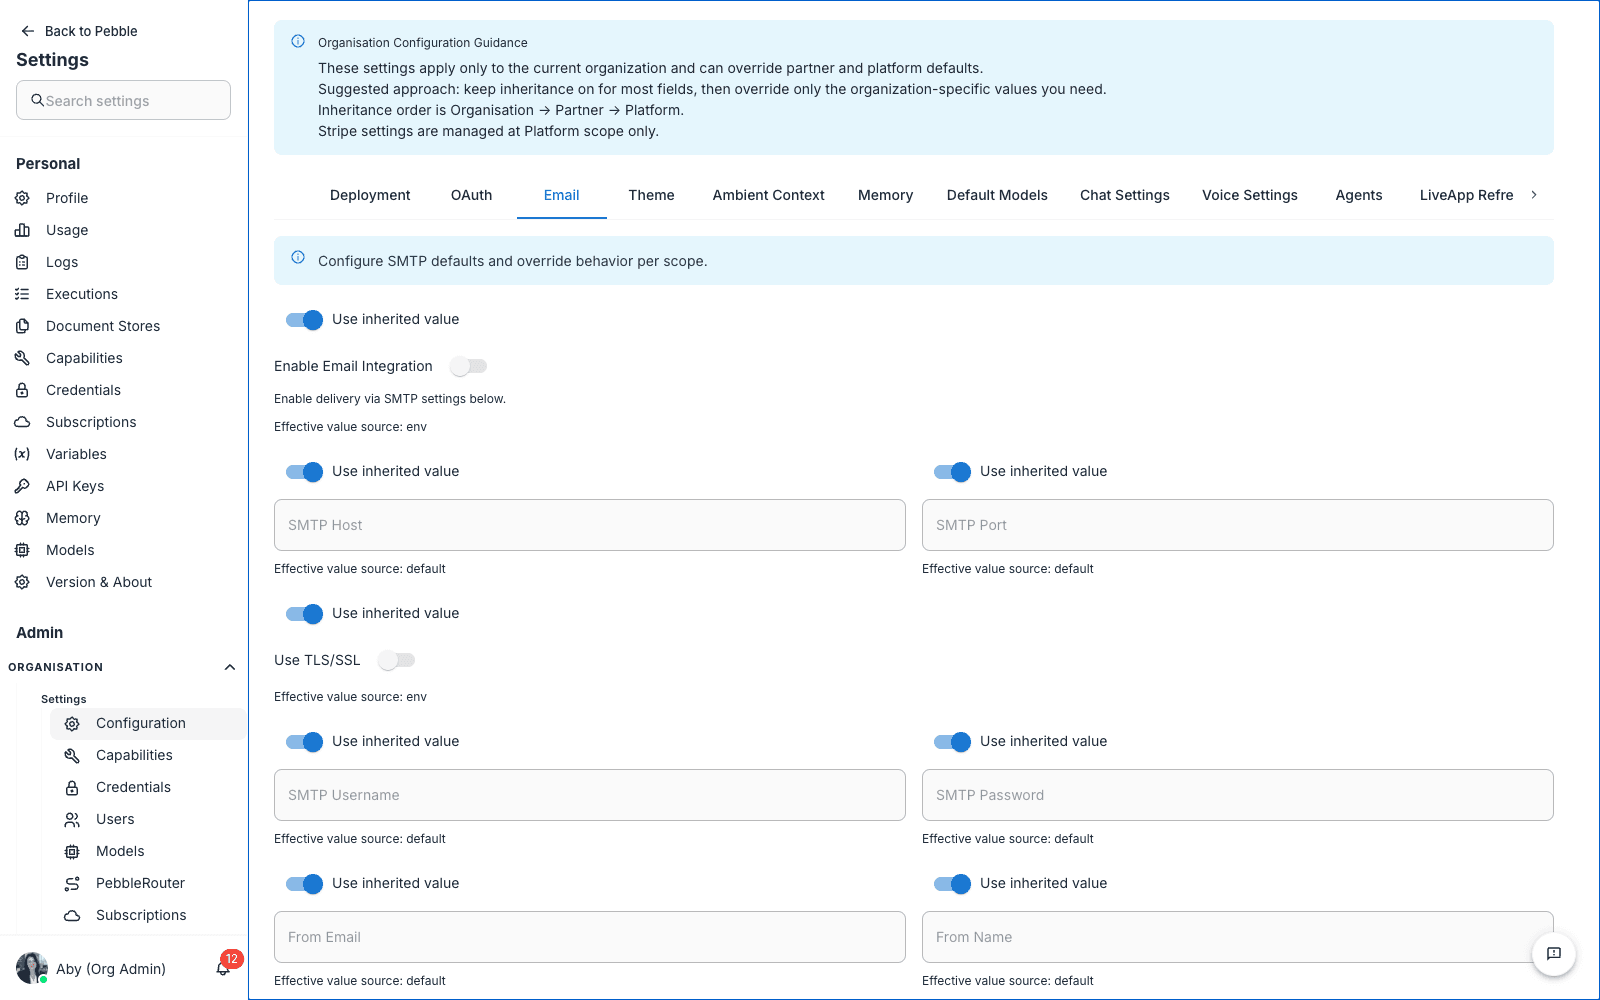Screen dimensions: 1600x1000
Task: Click the Memory brain icon in sidebar
Action: point(22,518)
